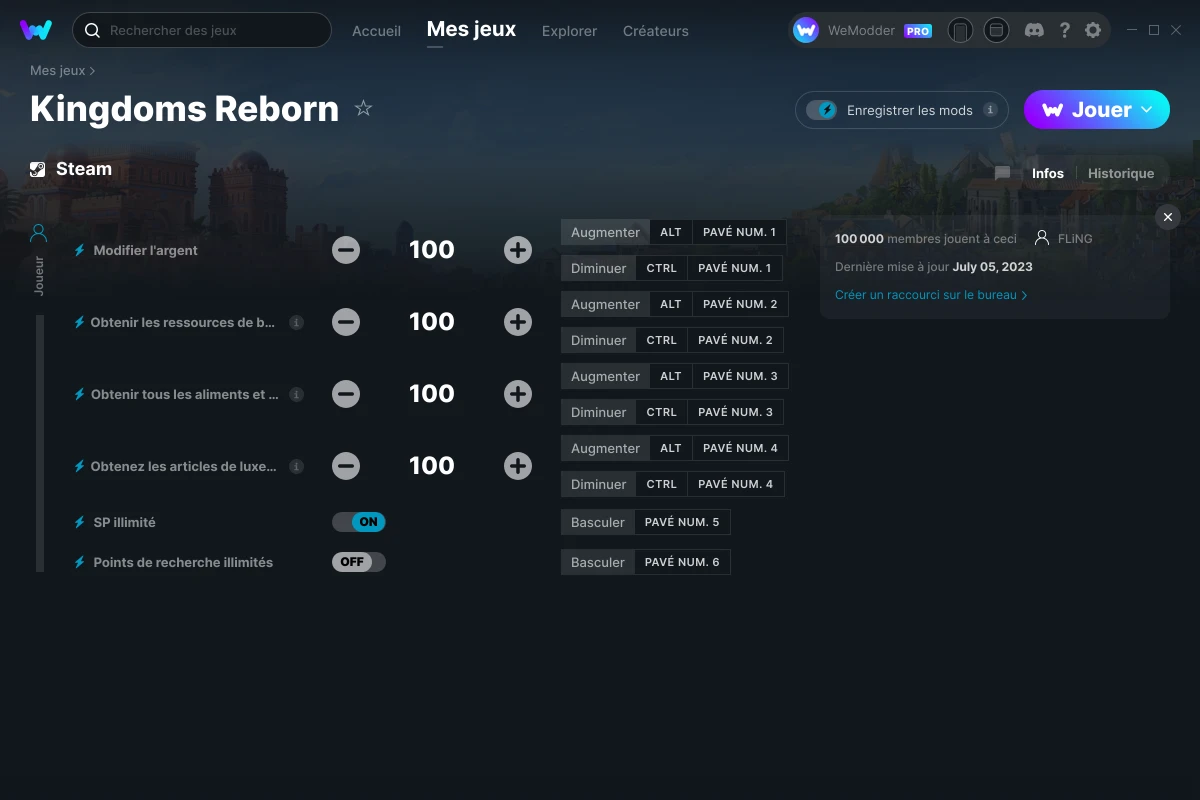Change the Basculer PAVÉ NUM. 6 hotkey
The image size is (1200, 800).
pos(646,562)
